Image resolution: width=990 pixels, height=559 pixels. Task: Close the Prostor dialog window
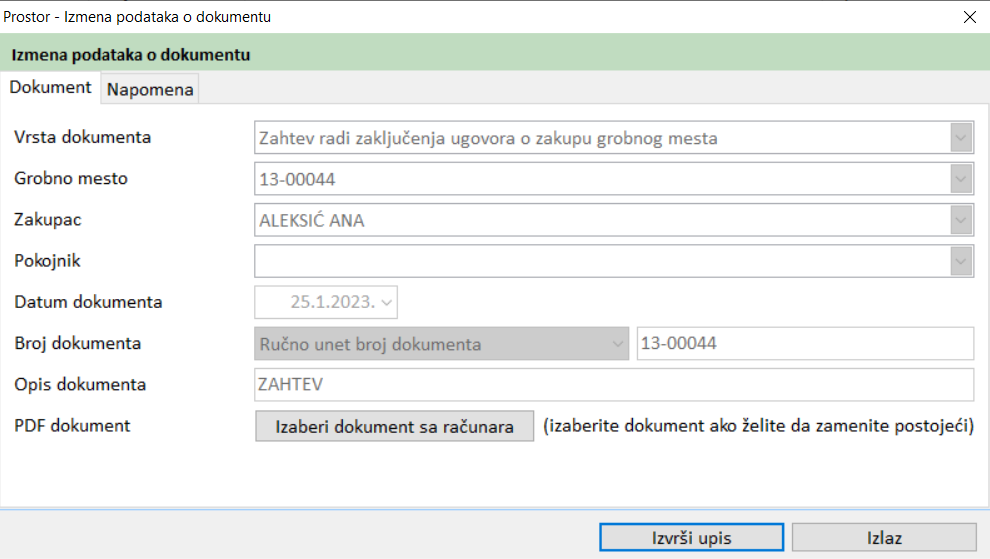[x=969, y=16]
